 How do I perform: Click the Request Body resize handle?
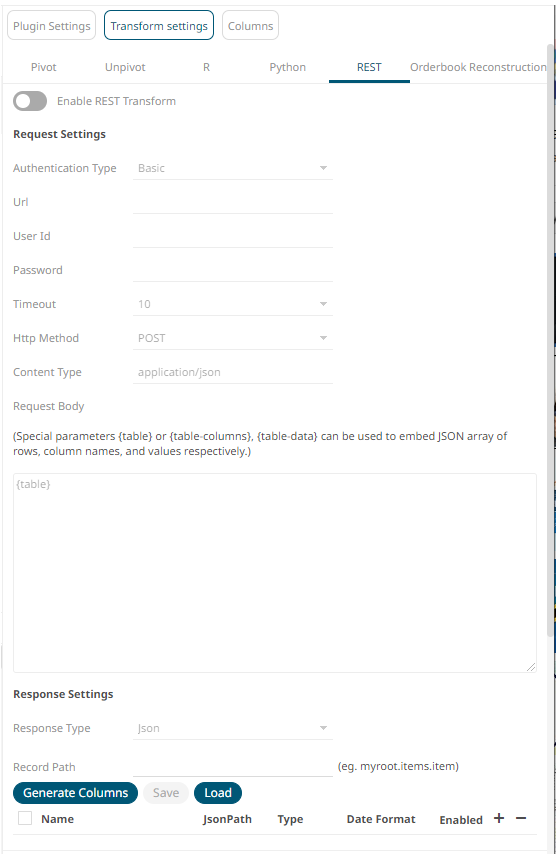click(531, 667)
